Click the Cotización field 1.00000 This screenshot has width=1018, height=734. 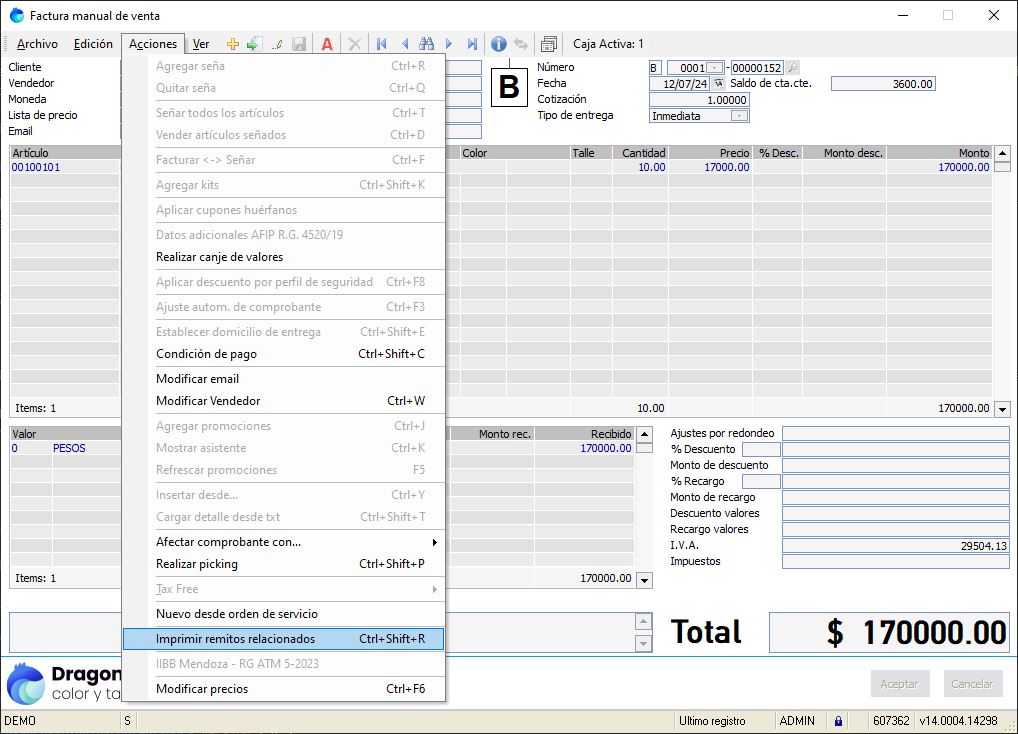(699, 100)
